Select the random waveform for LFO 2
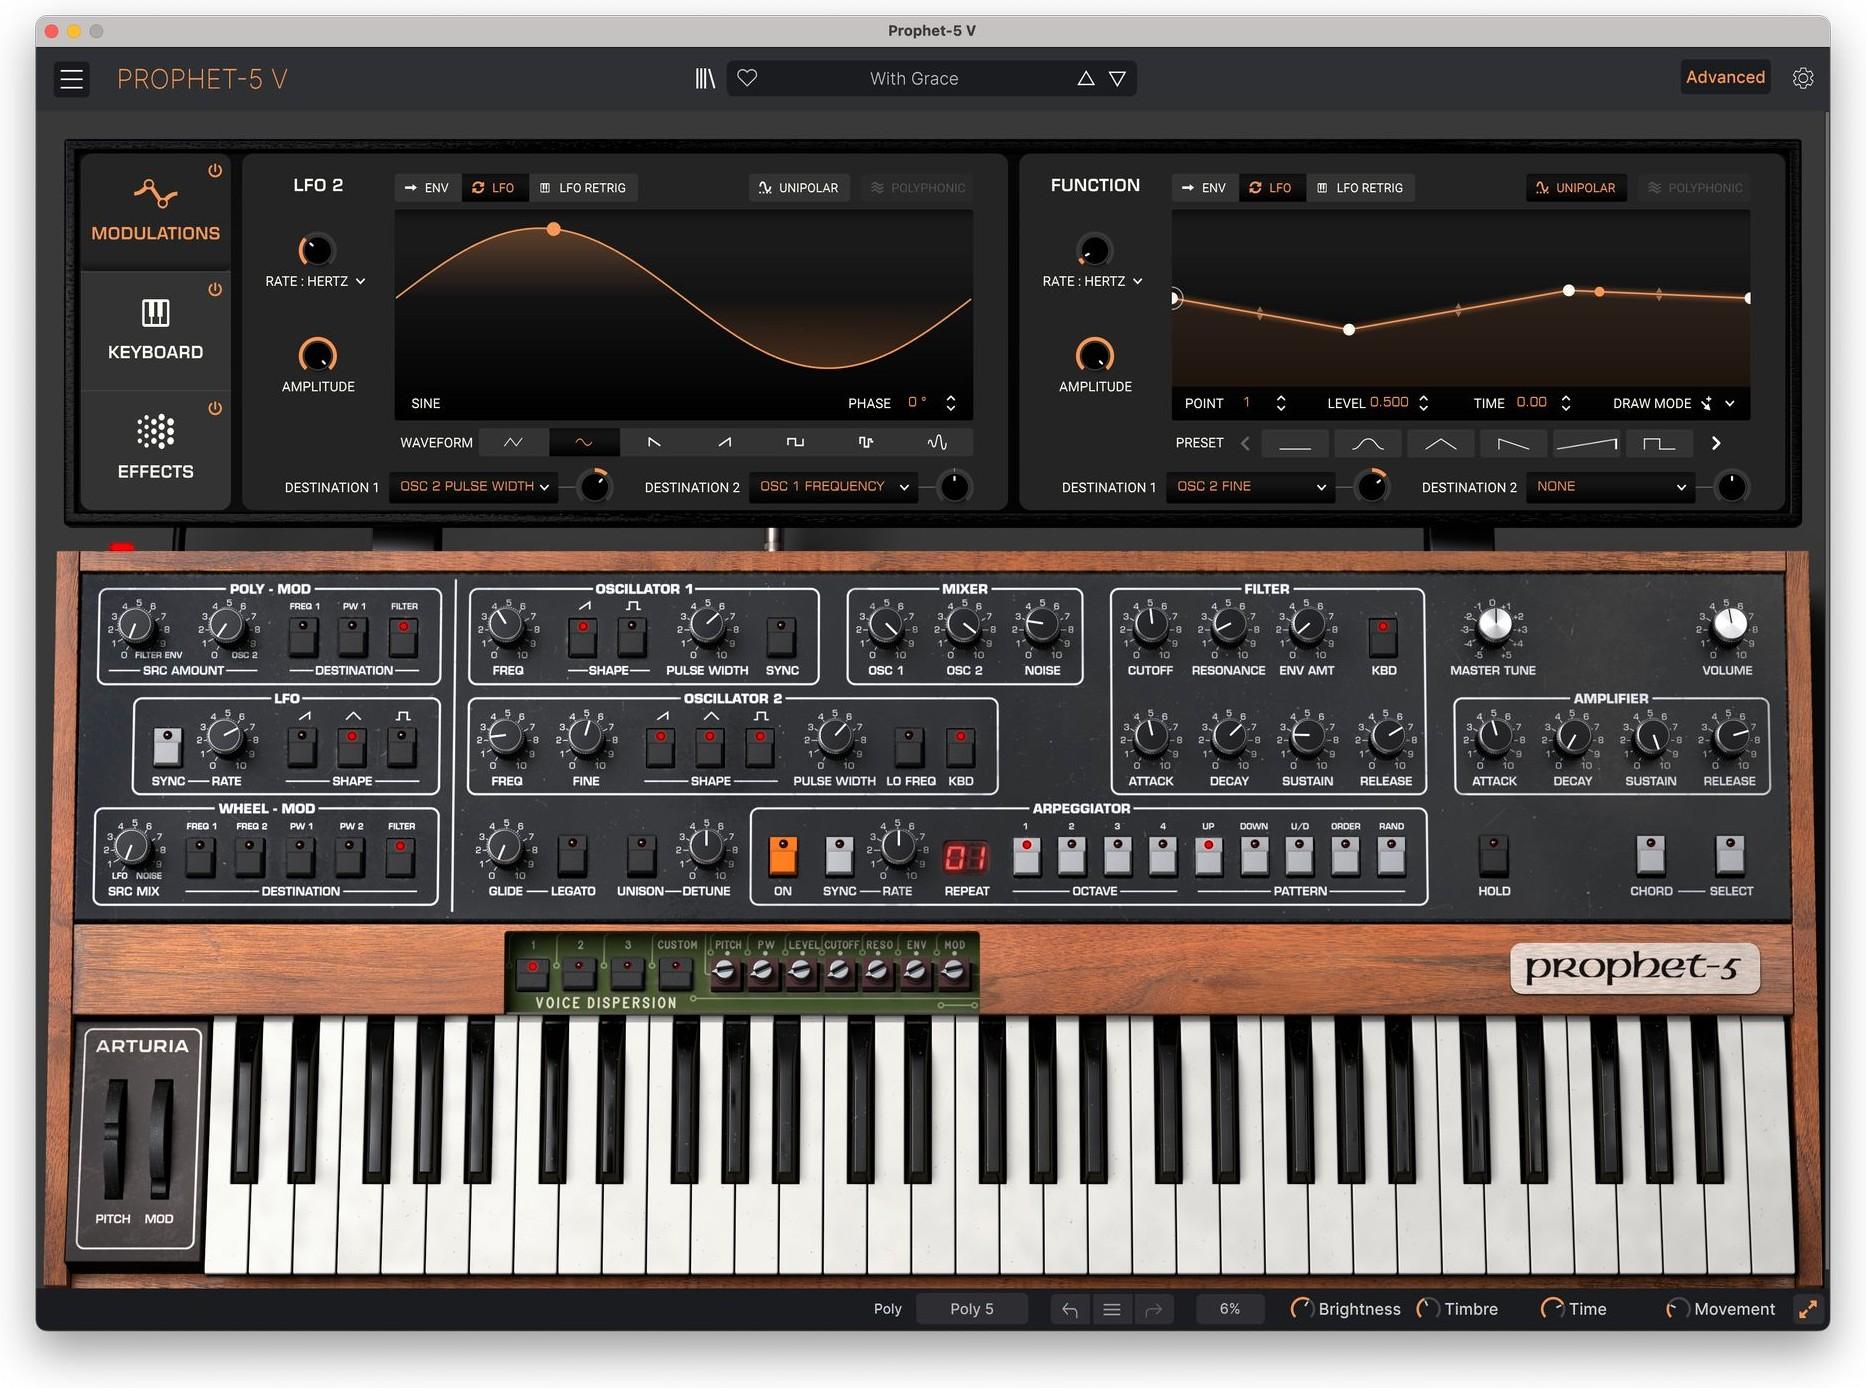This screenshot has height=1388, width=1866. pos(938,441)
